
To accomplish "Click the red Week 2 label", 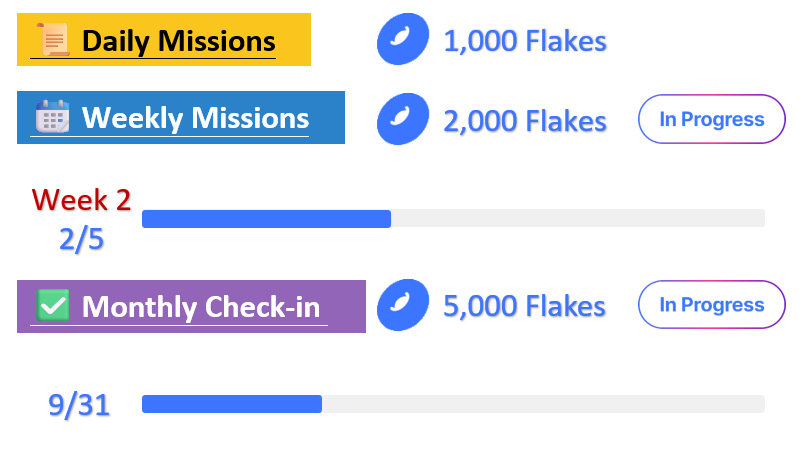I will [x=81, y=199].
